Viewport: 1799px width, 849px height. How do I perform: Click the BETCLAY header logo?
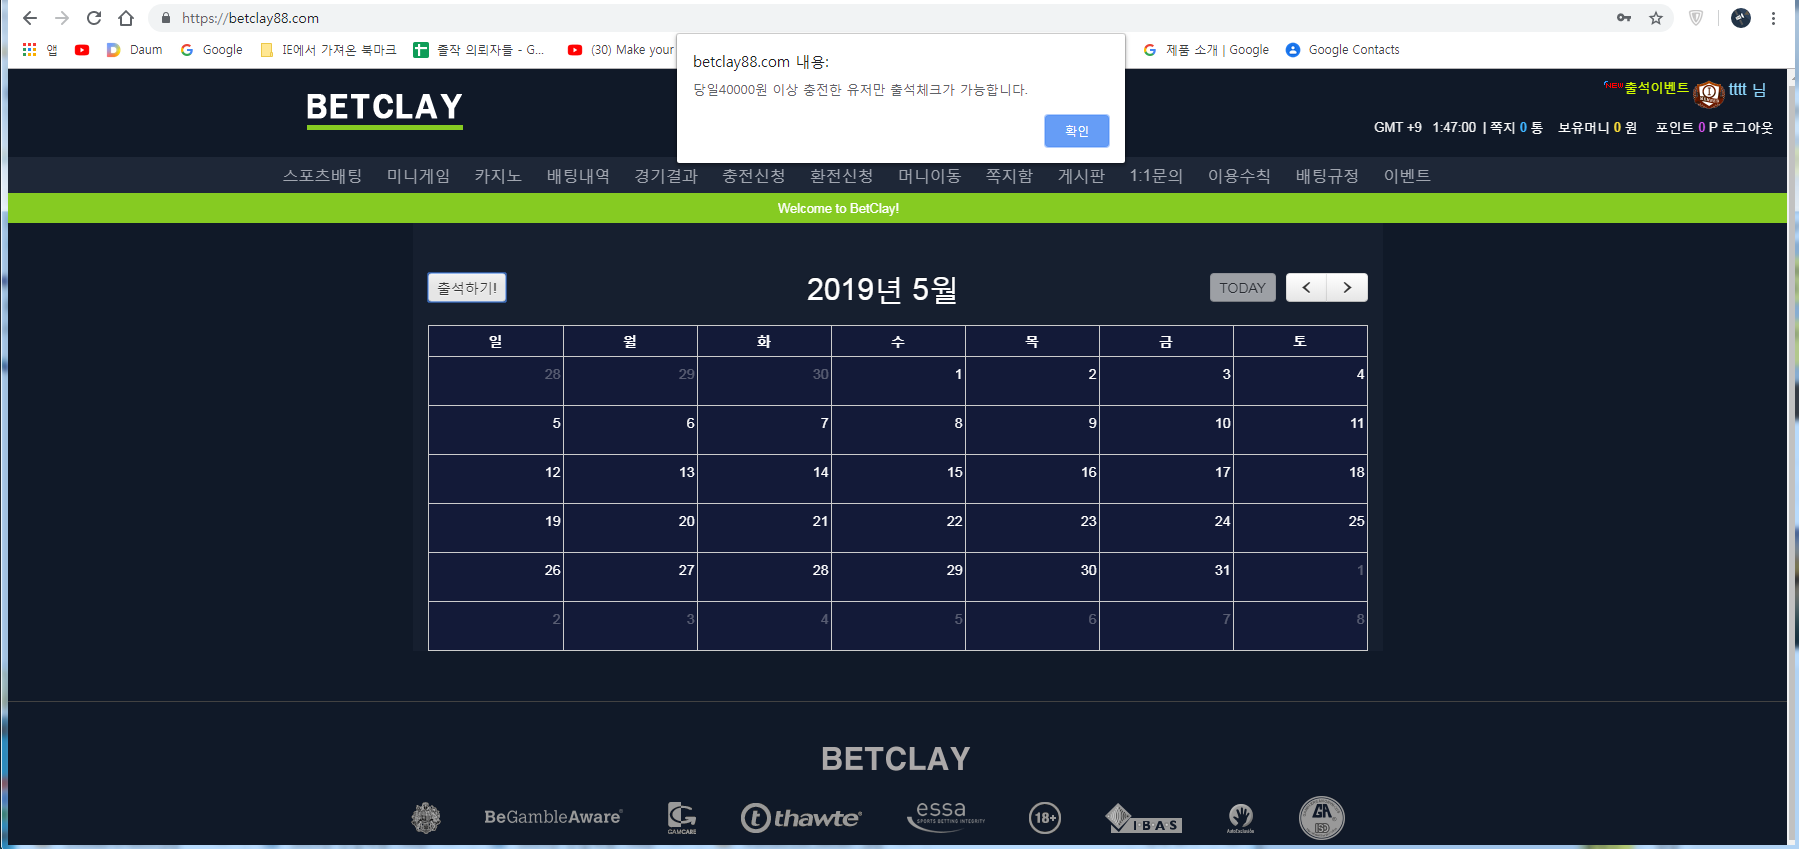(384, 109)
